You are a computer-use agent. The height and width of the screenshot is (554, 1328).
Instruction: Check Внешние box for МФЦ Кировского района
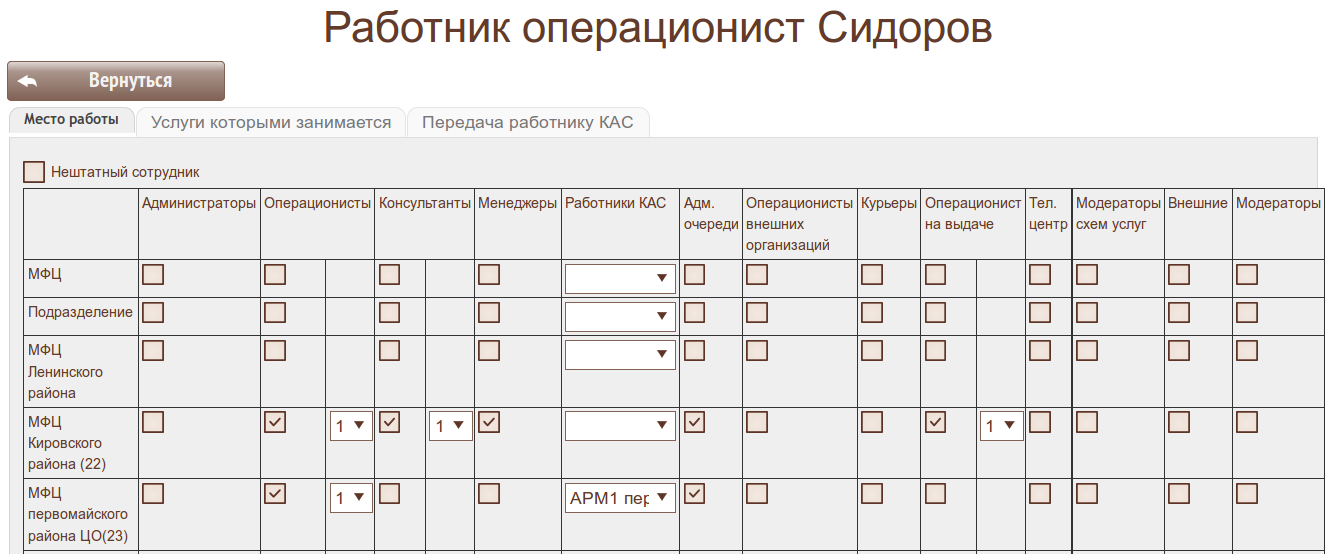tap(1180, 423)
